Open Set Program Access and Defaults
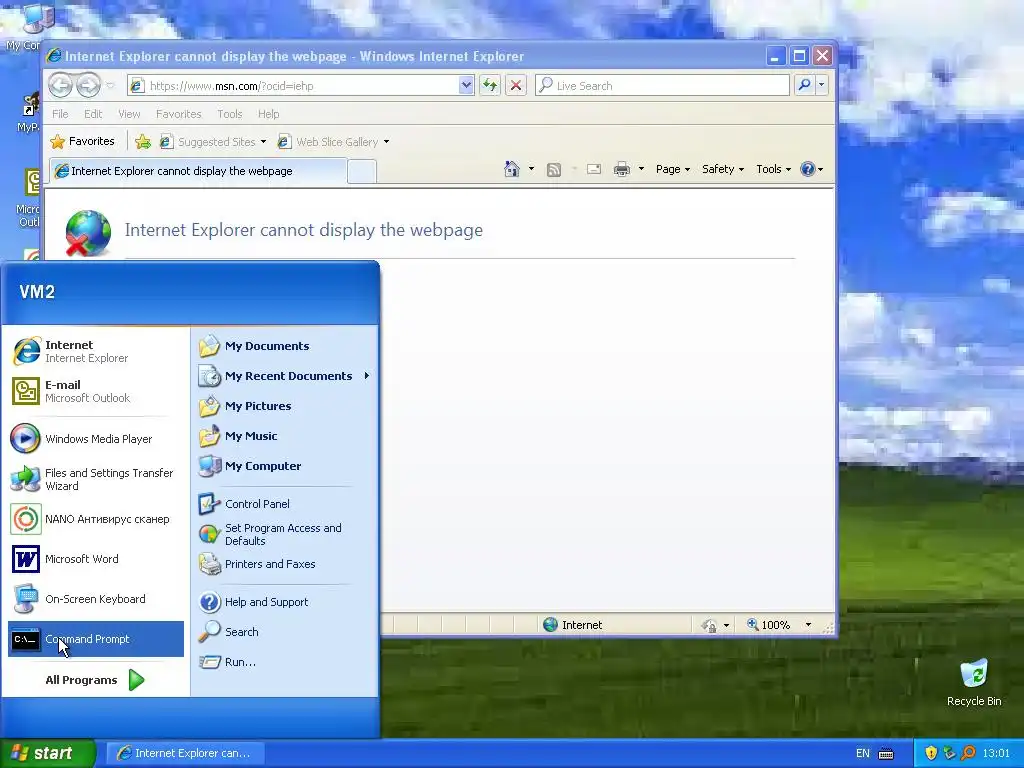 coord(285,534)
